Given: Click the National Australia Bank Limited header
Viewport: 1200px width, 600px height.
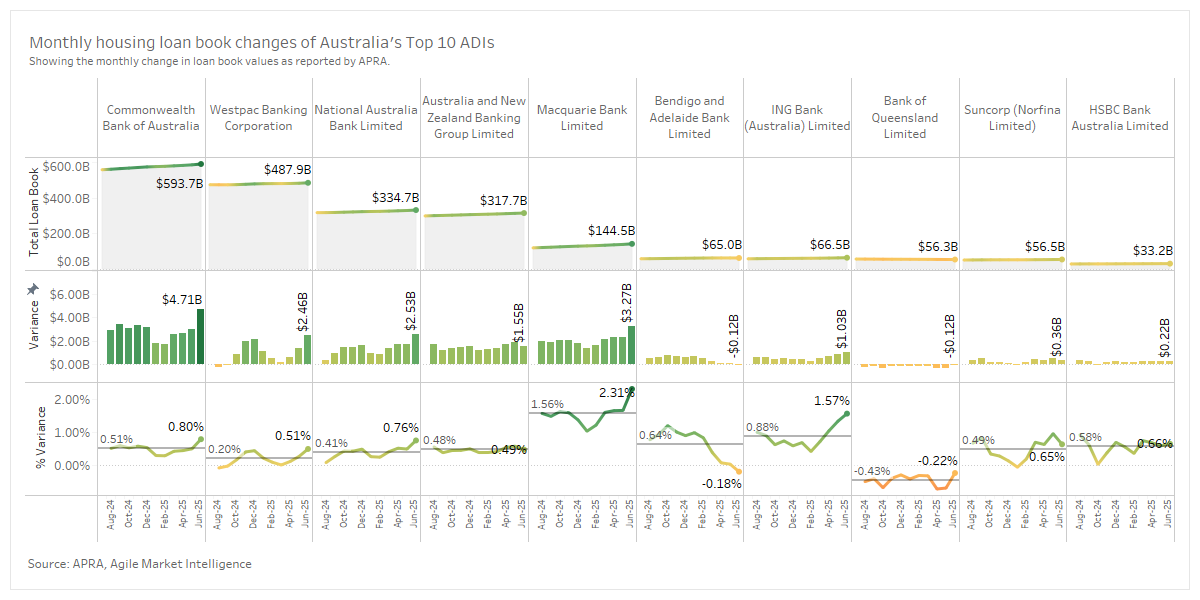Looking at the screenshot, I should (x=366, y=118).
